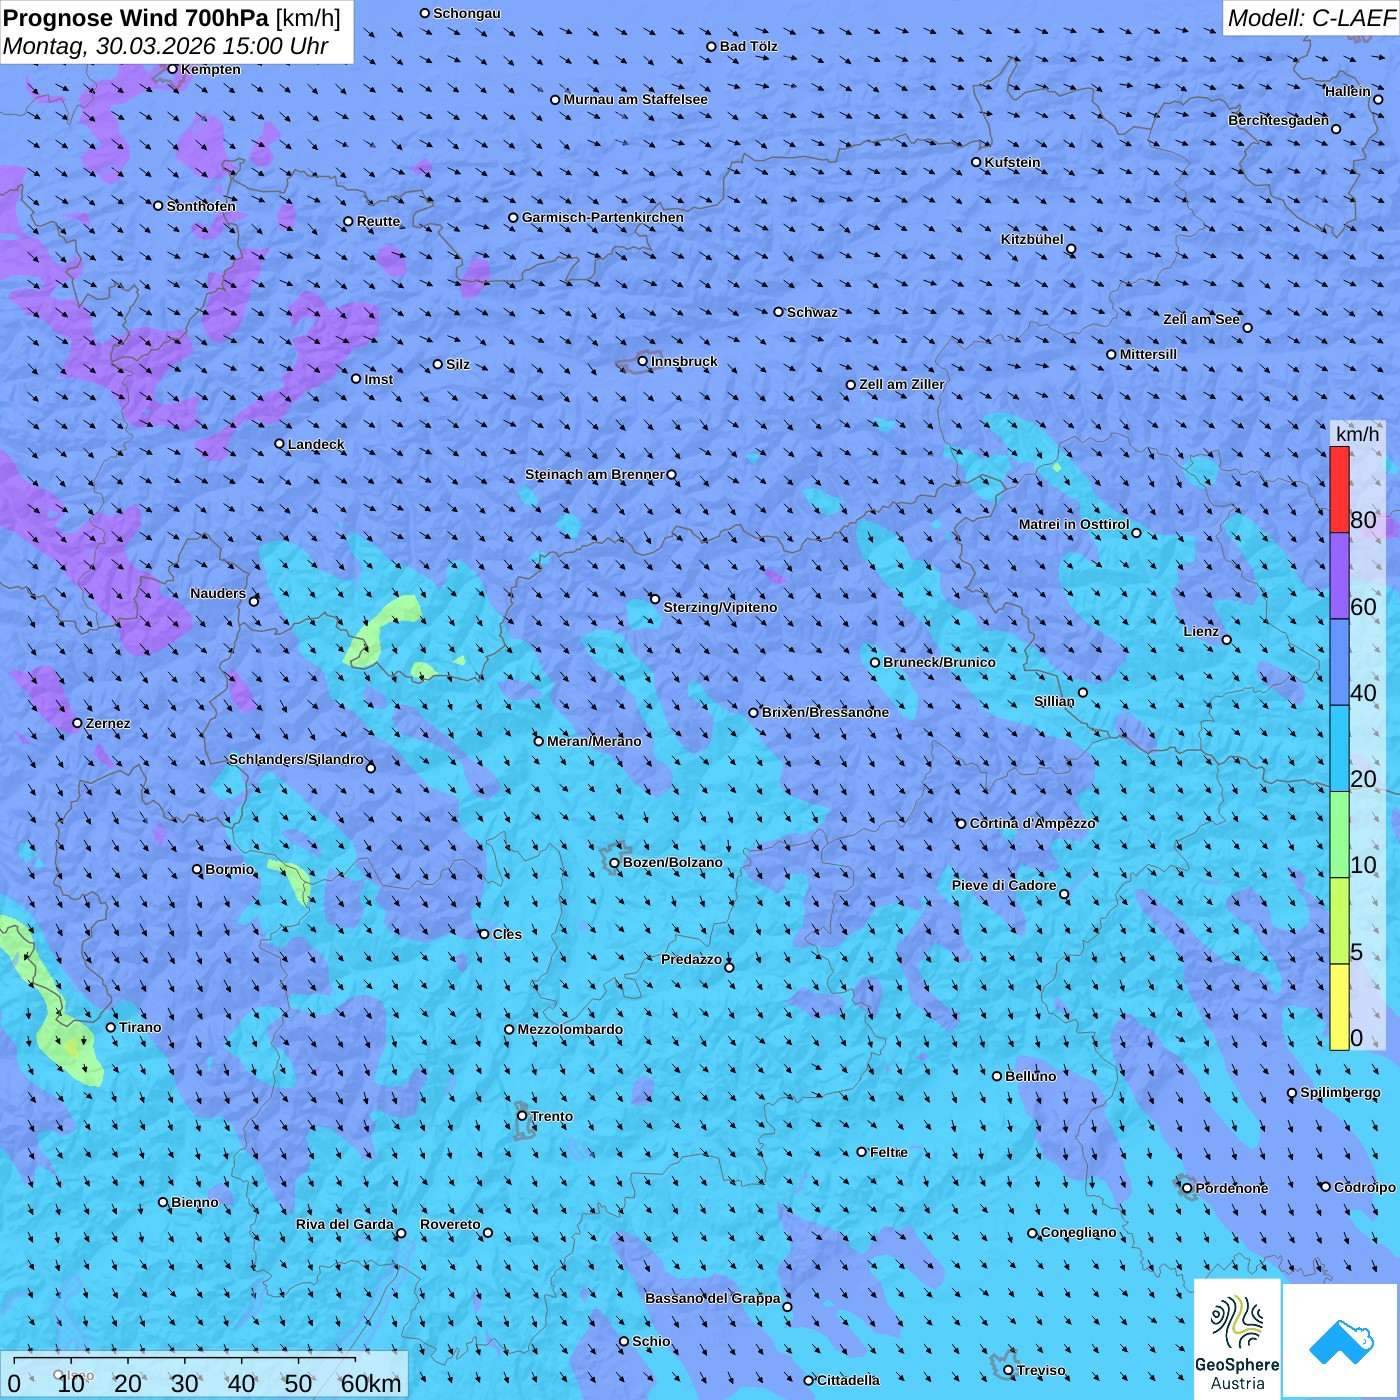Click the 'km/h' legend unit label
Image resolution: width=1400 pixels, height=1400 pixels.
pos(1357,434)
